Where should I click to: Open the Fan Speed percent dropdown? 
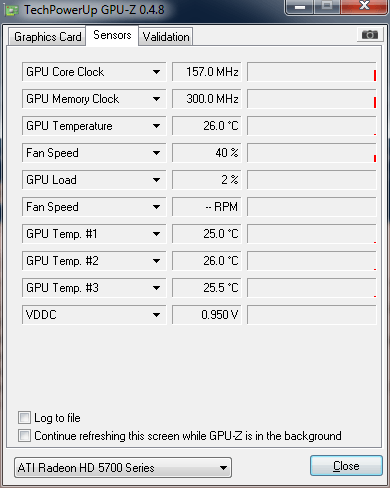pos(94,153)
